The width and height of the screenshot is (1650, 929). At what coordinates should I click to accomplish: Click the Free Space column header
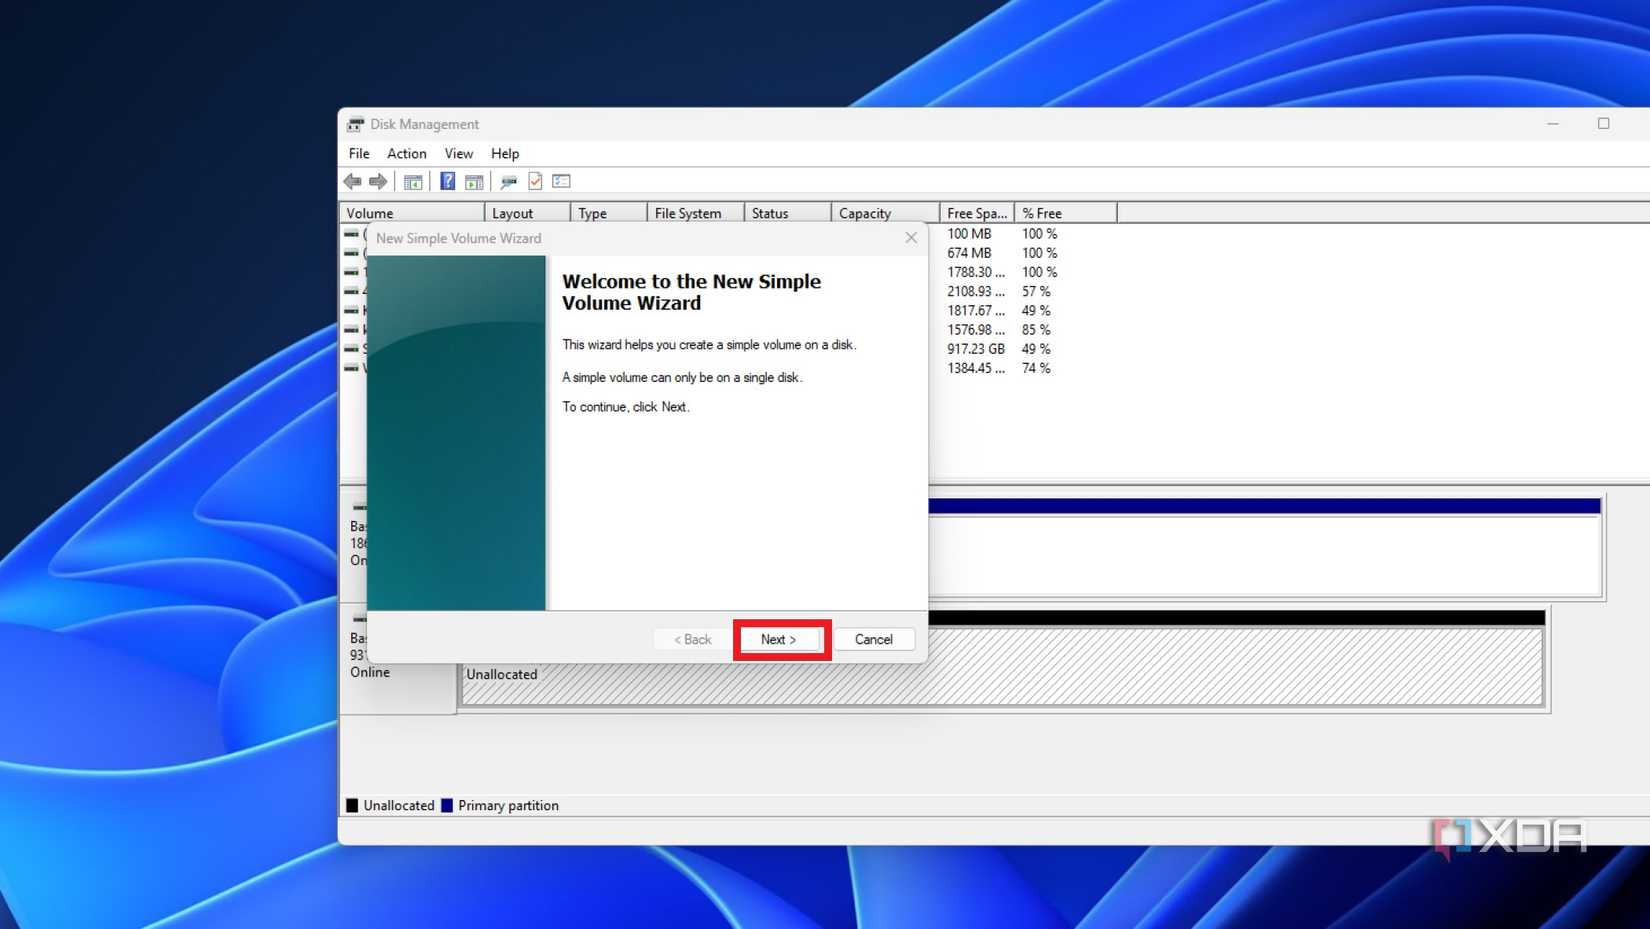(976, 212)
